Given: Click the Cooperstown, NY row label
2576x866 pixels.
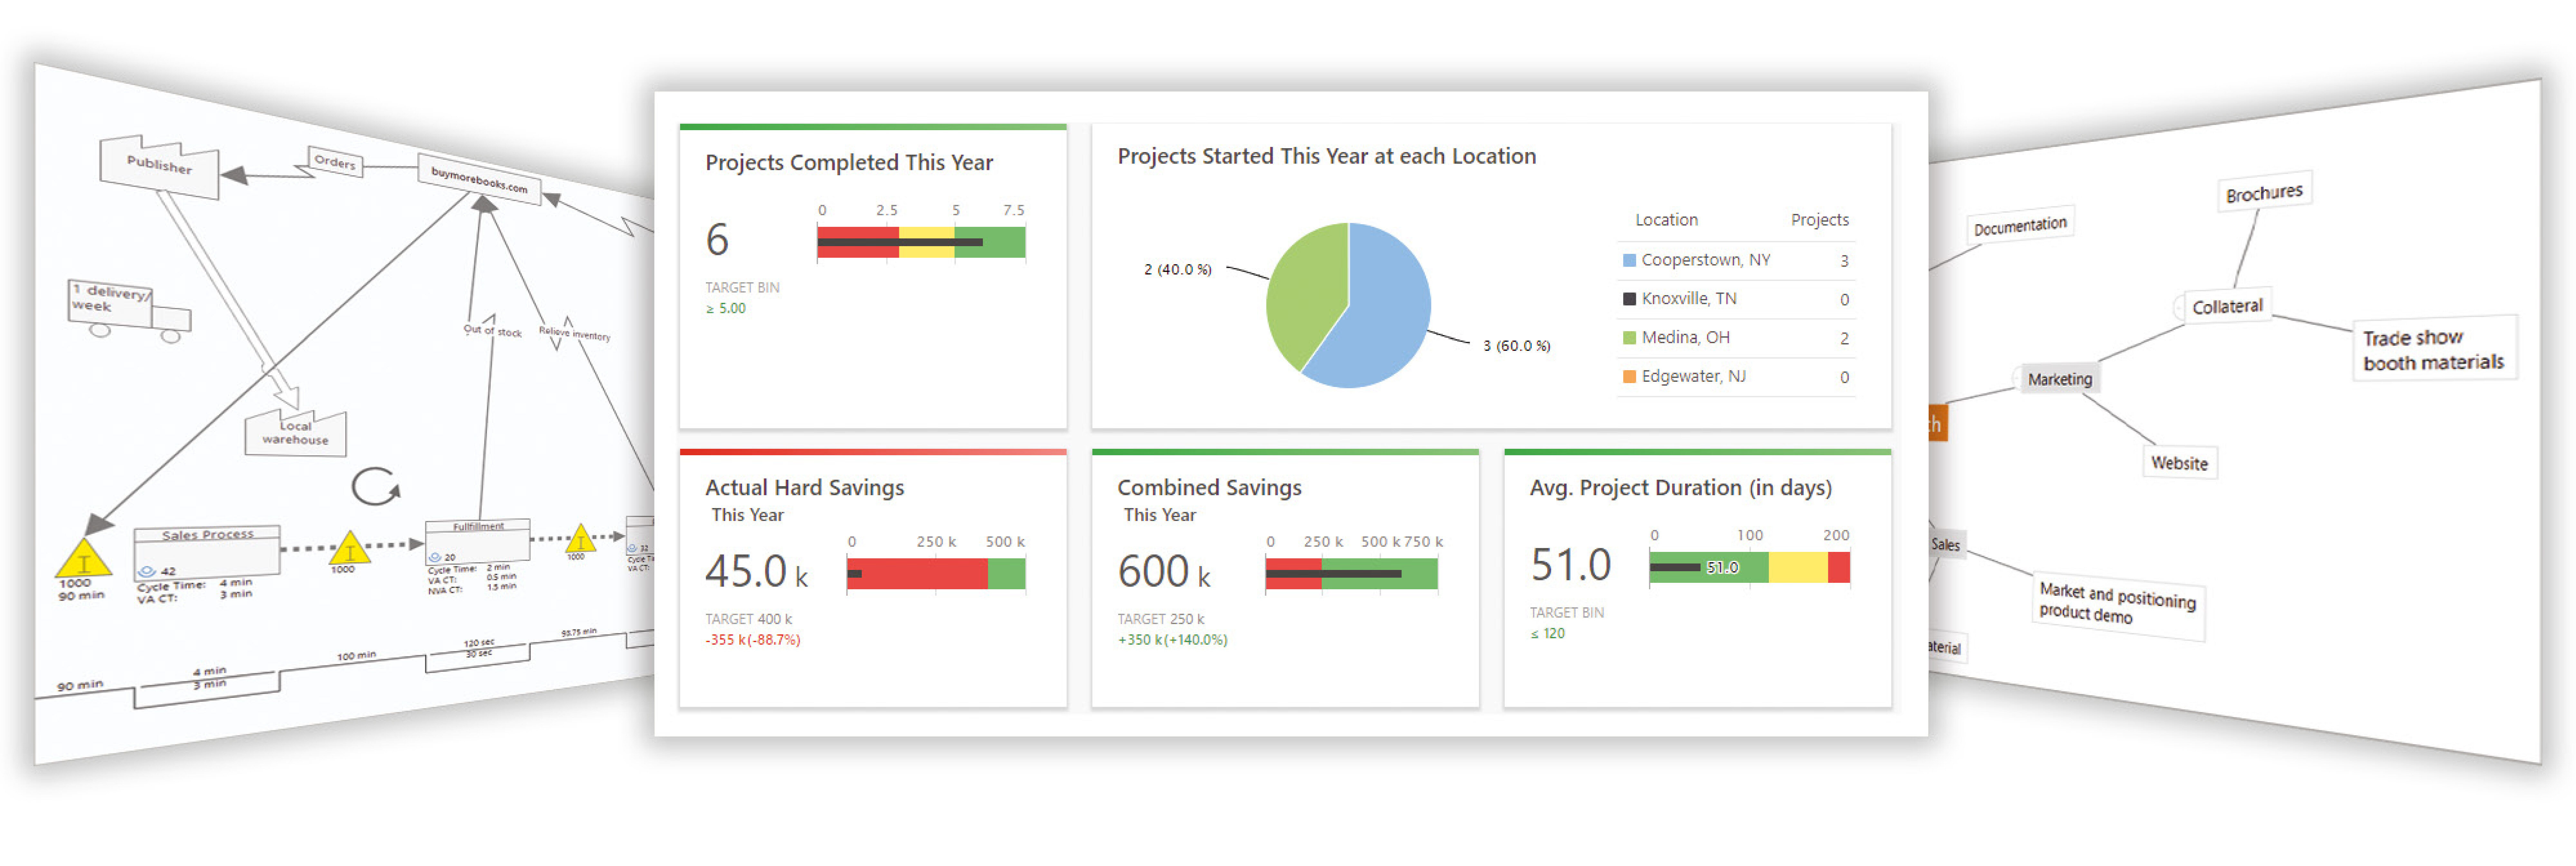Looking at the screenshot, I should [1706, 260].
